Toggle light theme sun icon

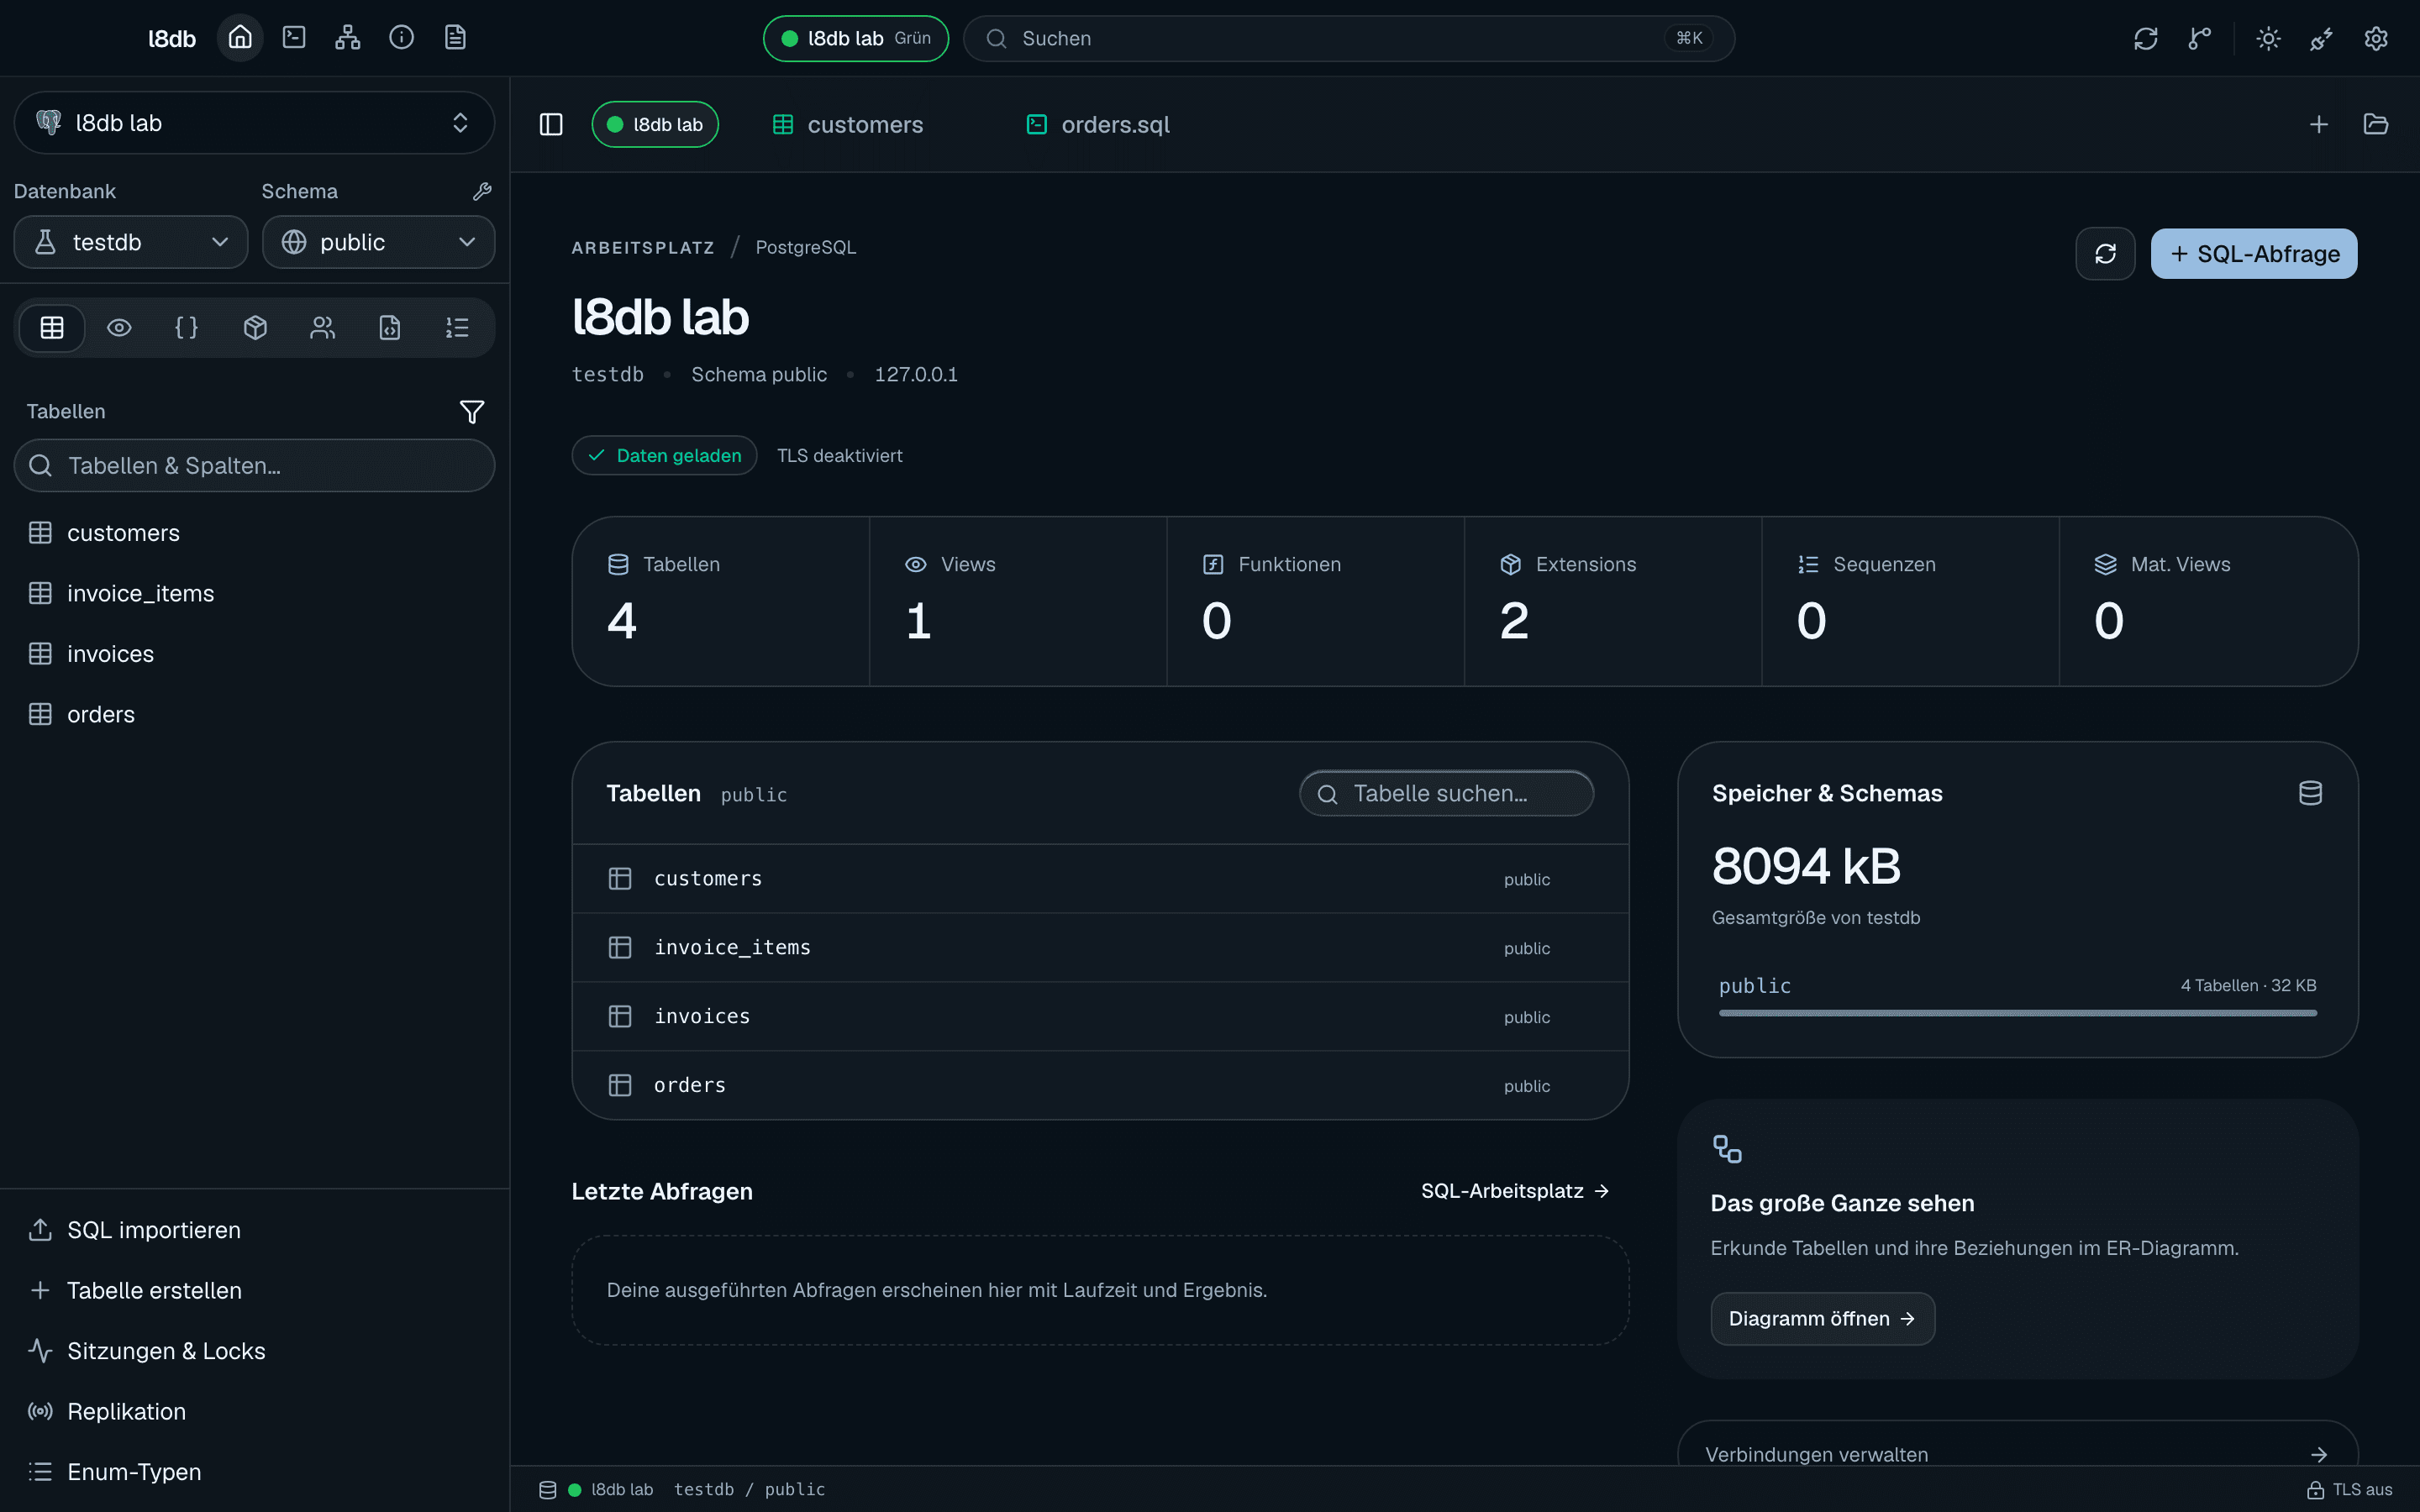click(x=2268, y=38)
